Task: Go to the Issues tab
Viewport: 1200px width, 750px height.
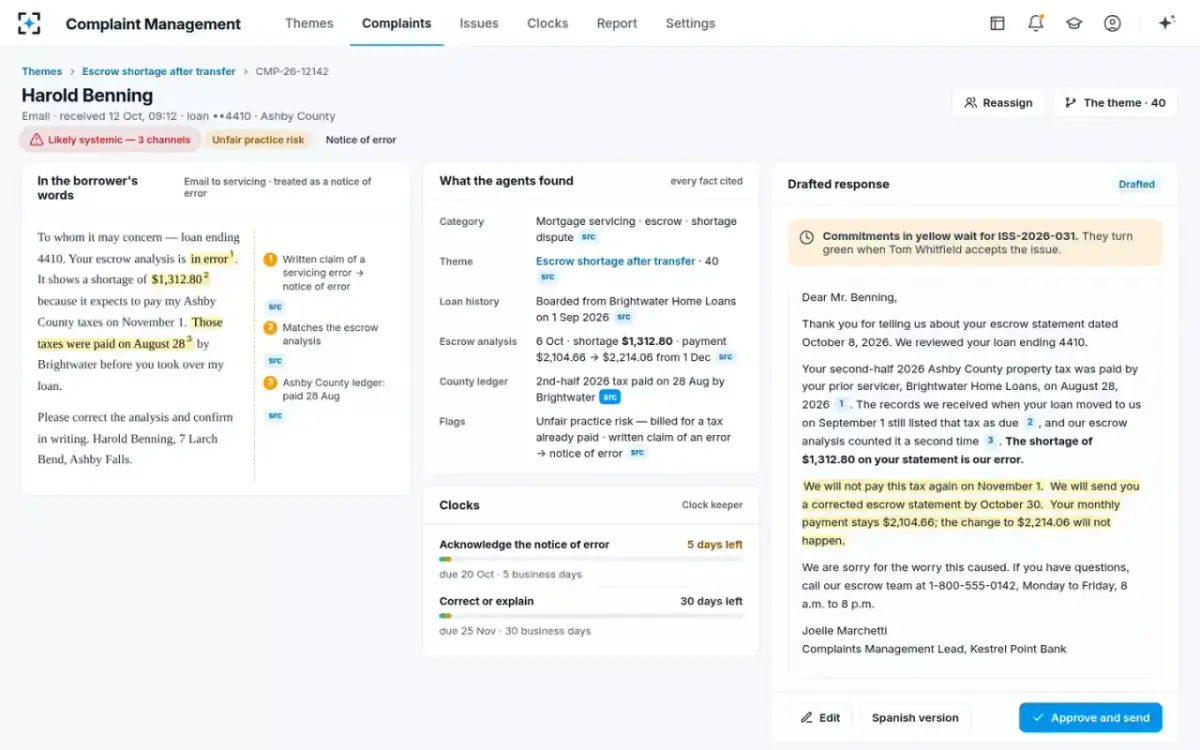Action: 479,23
